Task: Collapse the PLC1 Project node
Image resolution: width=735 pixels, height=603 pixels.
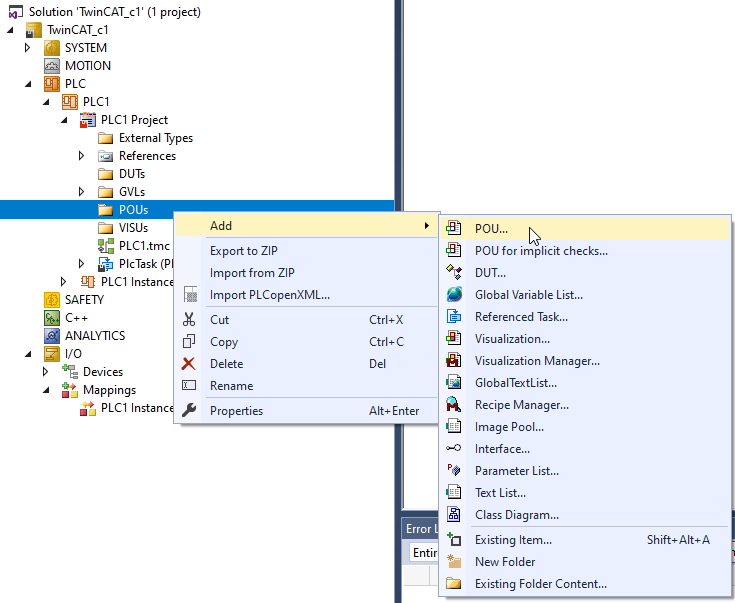Action: (x=64, y=120)
